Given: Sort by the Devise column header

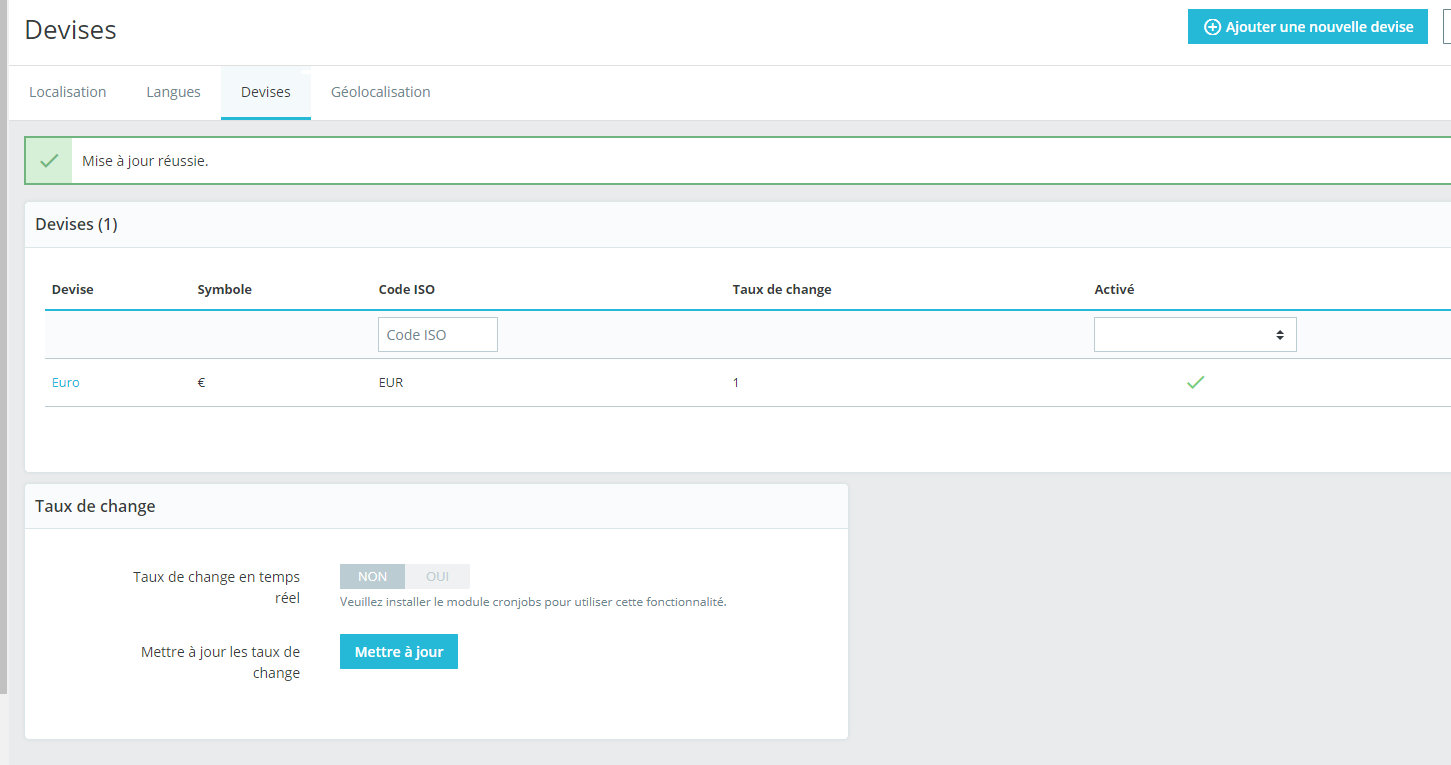Looking at the screenshot, I should tap(73, 289).
